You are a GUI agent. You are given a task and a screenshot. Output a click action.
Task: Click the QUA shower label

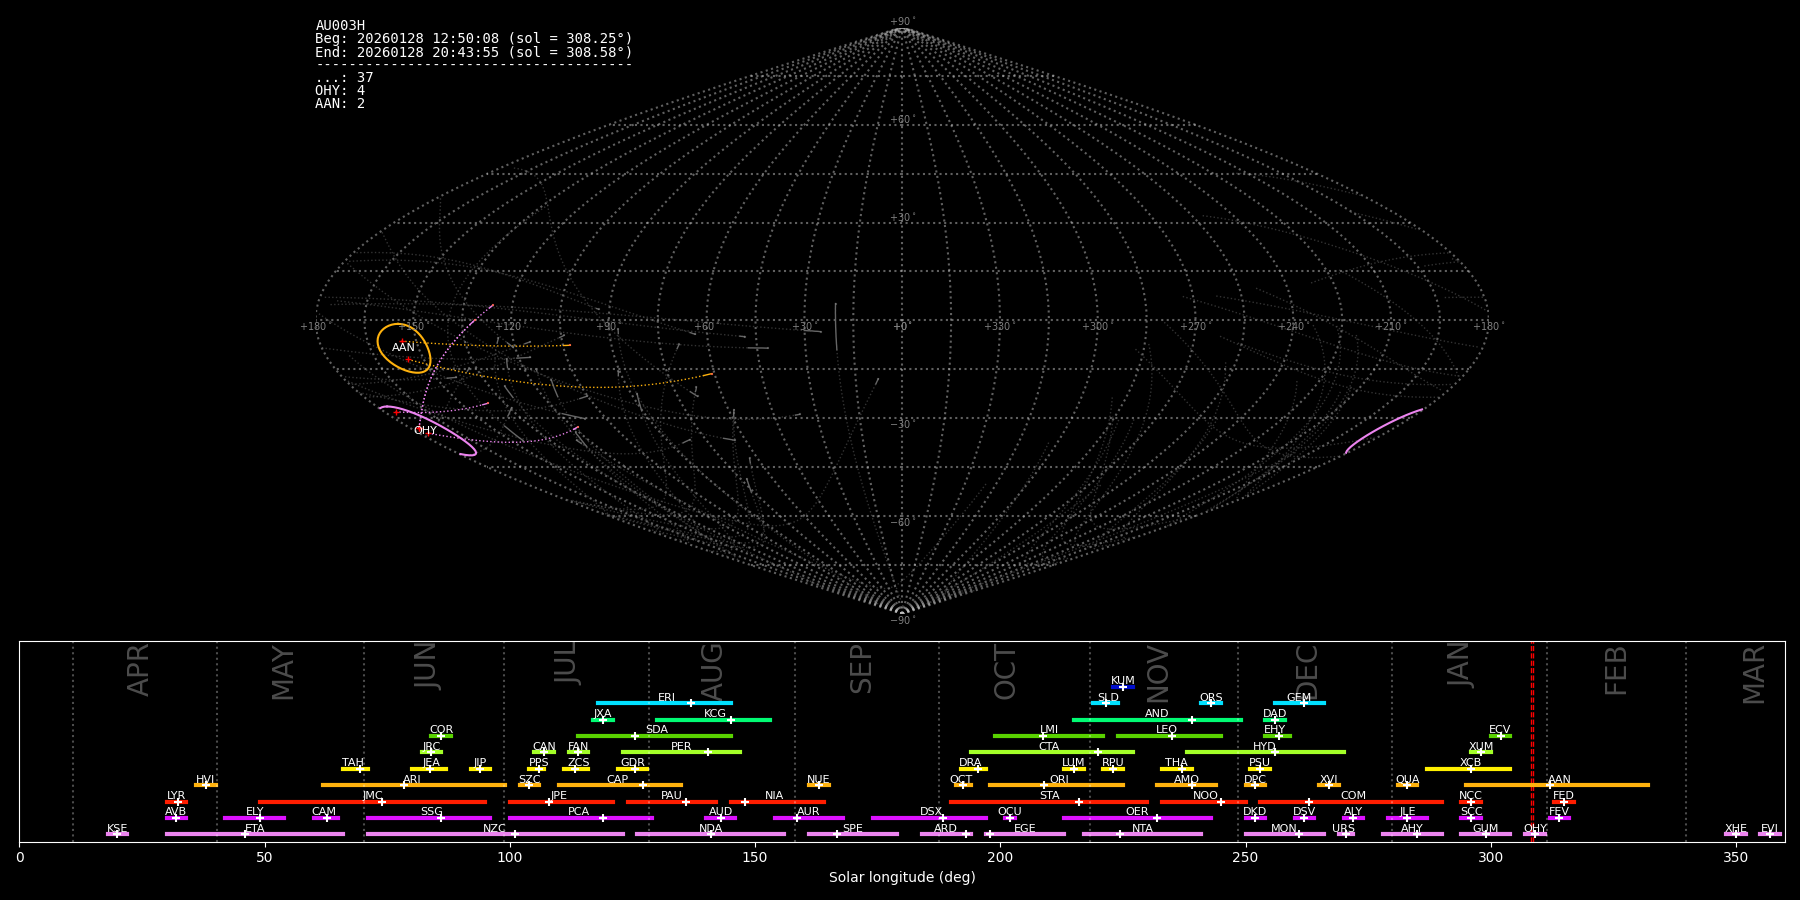point(1408,780)
